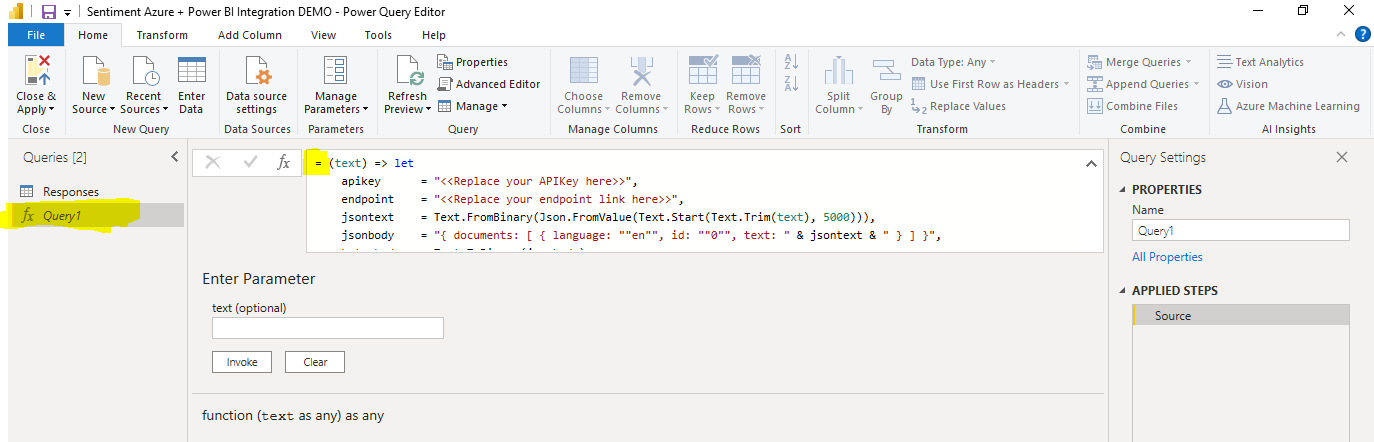Image resolution: width=1374 pixels, height=442 pixels.
Task: Click the Refresh Preview icon
Action: pos(408,72)
